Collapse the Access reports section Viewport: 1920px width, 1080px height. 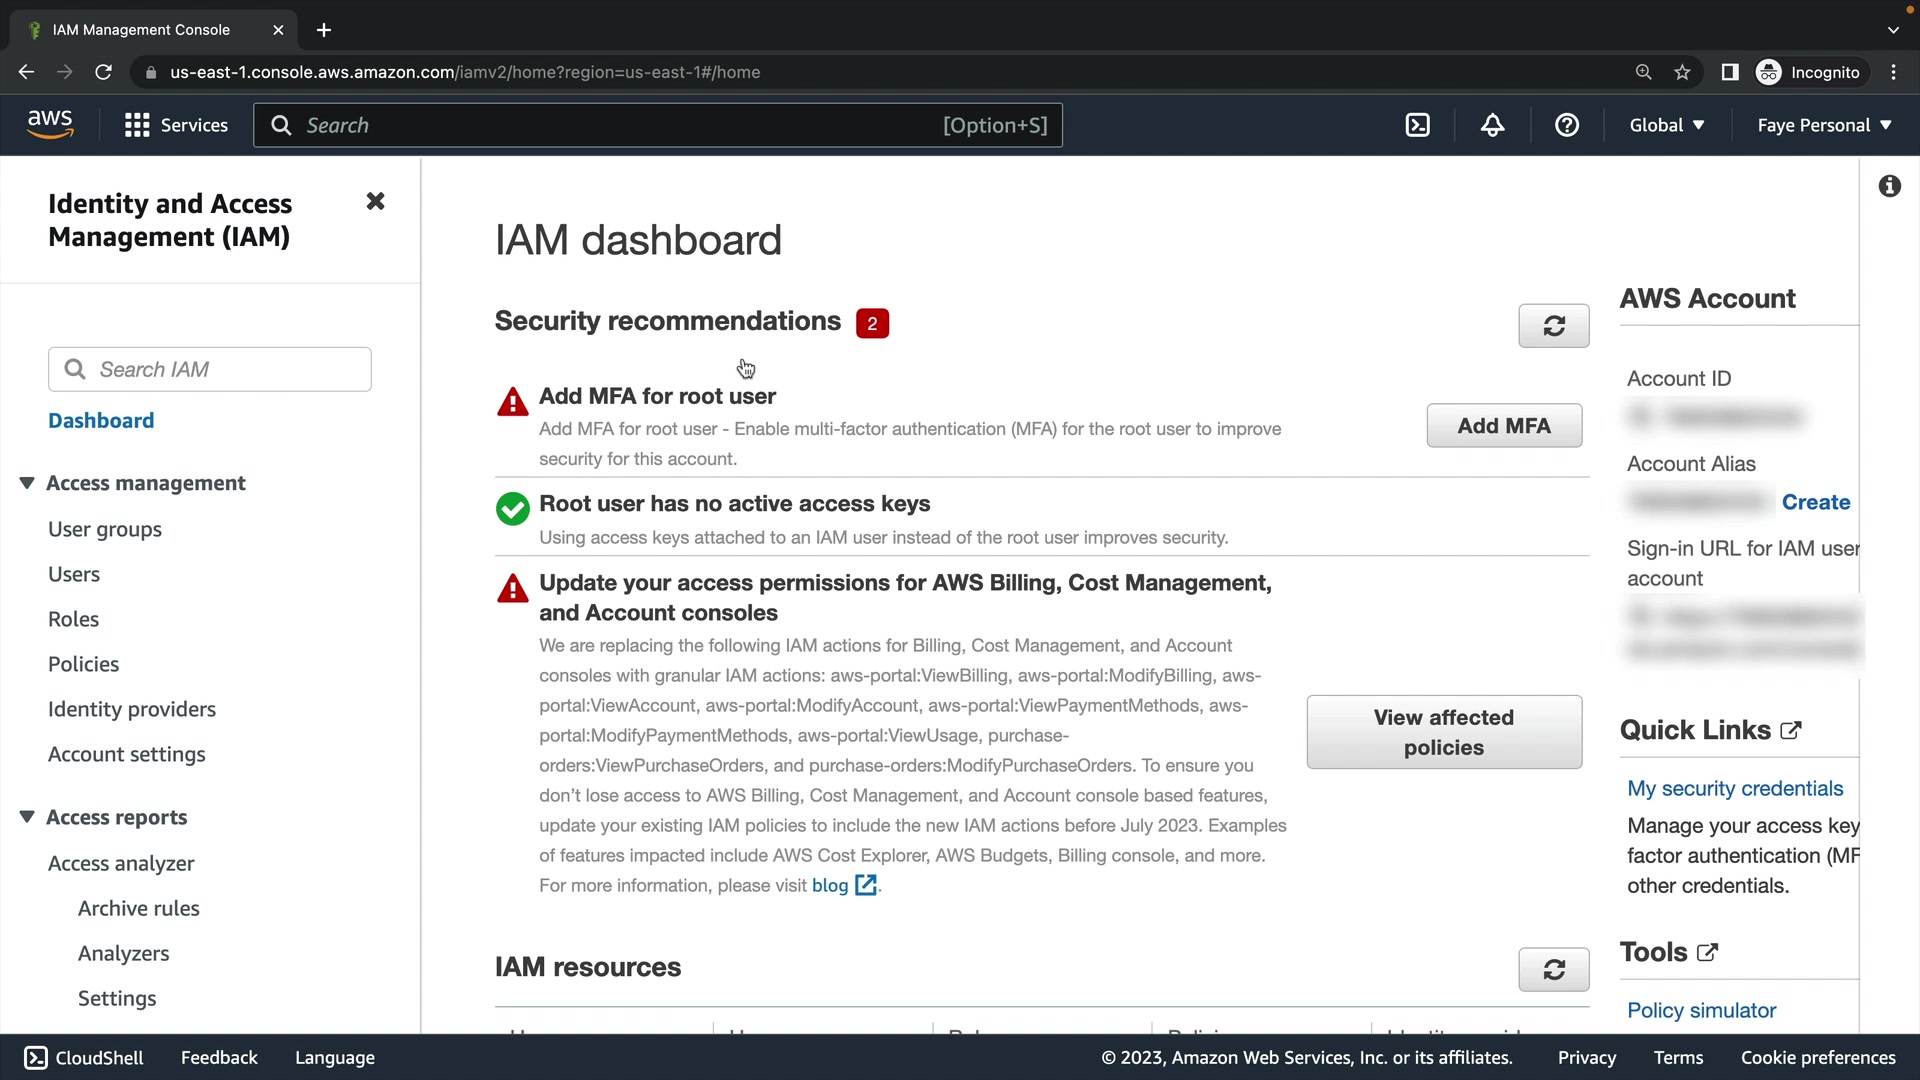click(x=27, y=817)
